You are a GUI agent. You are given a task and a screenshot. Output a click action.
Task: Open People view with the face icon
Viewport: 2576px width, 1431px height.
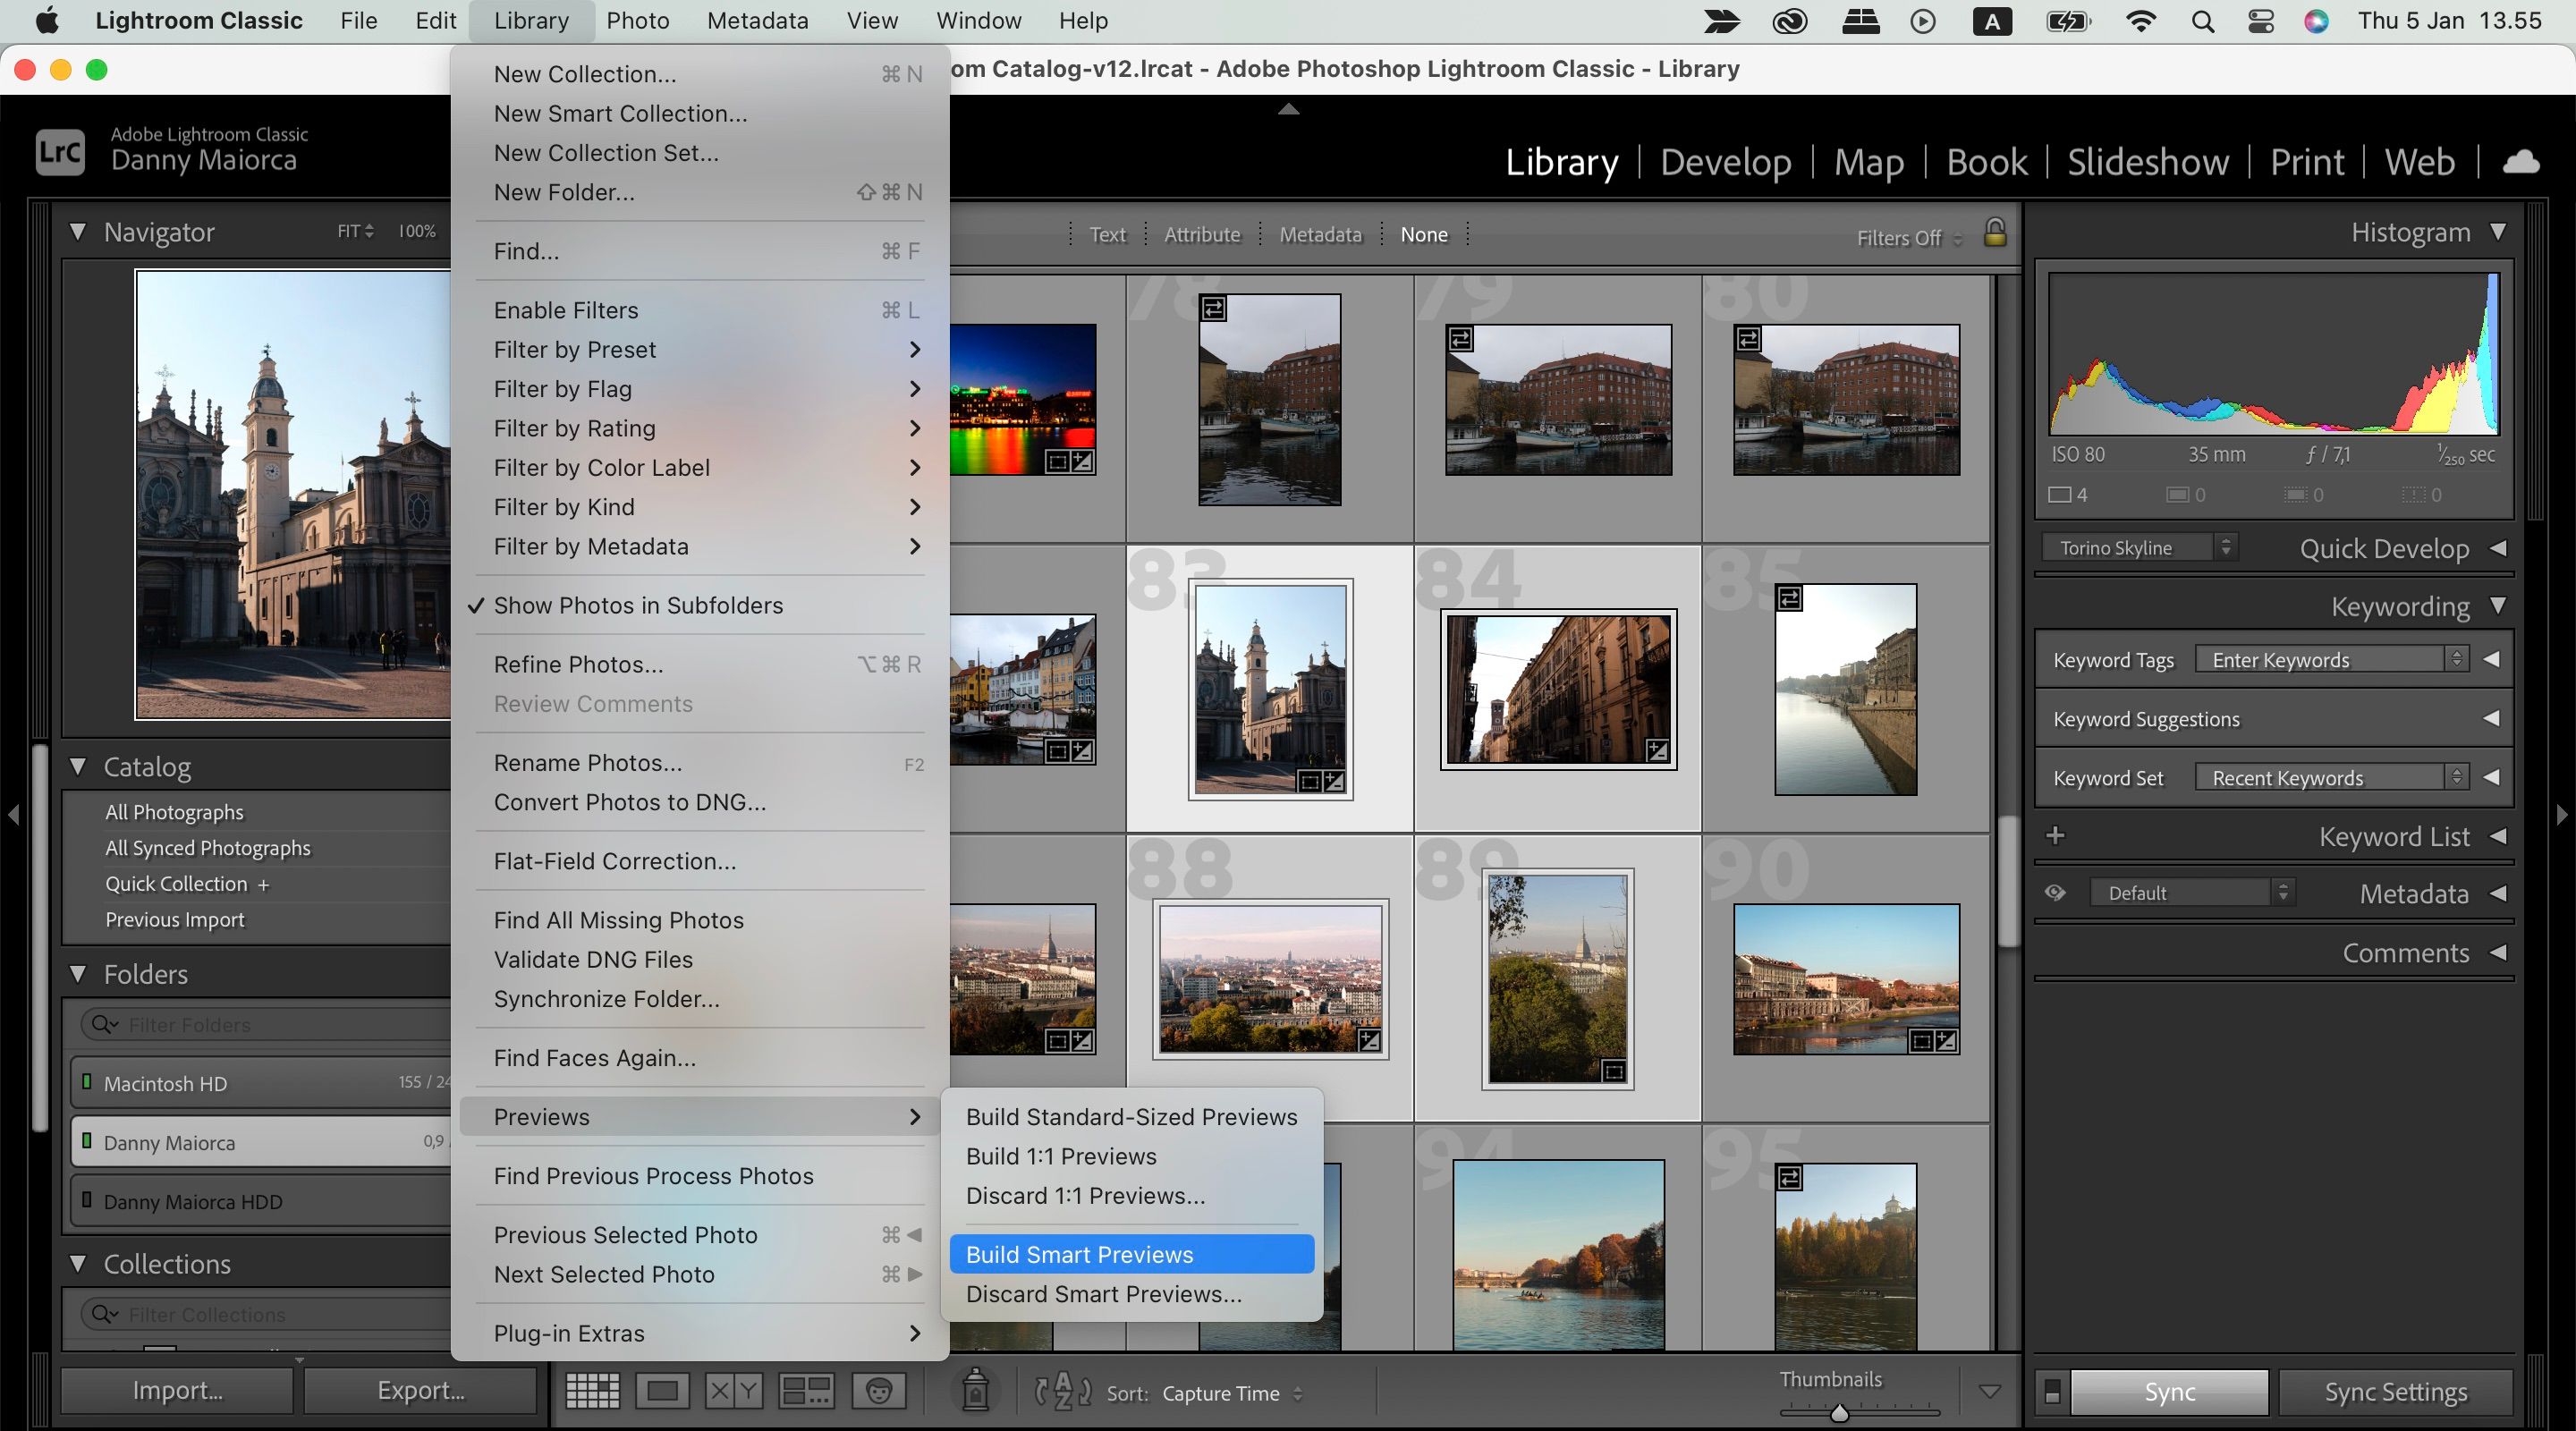878,1391
